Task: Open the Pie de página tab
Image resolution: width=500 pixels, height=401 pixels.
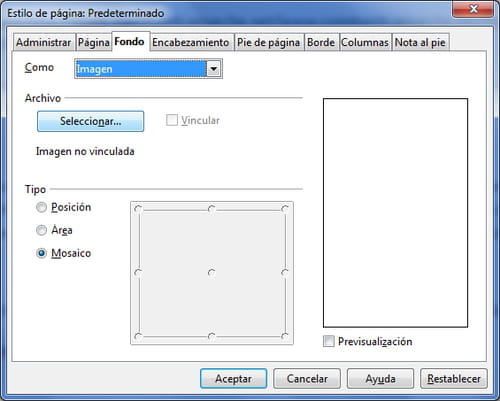Action: click(268, 43)
